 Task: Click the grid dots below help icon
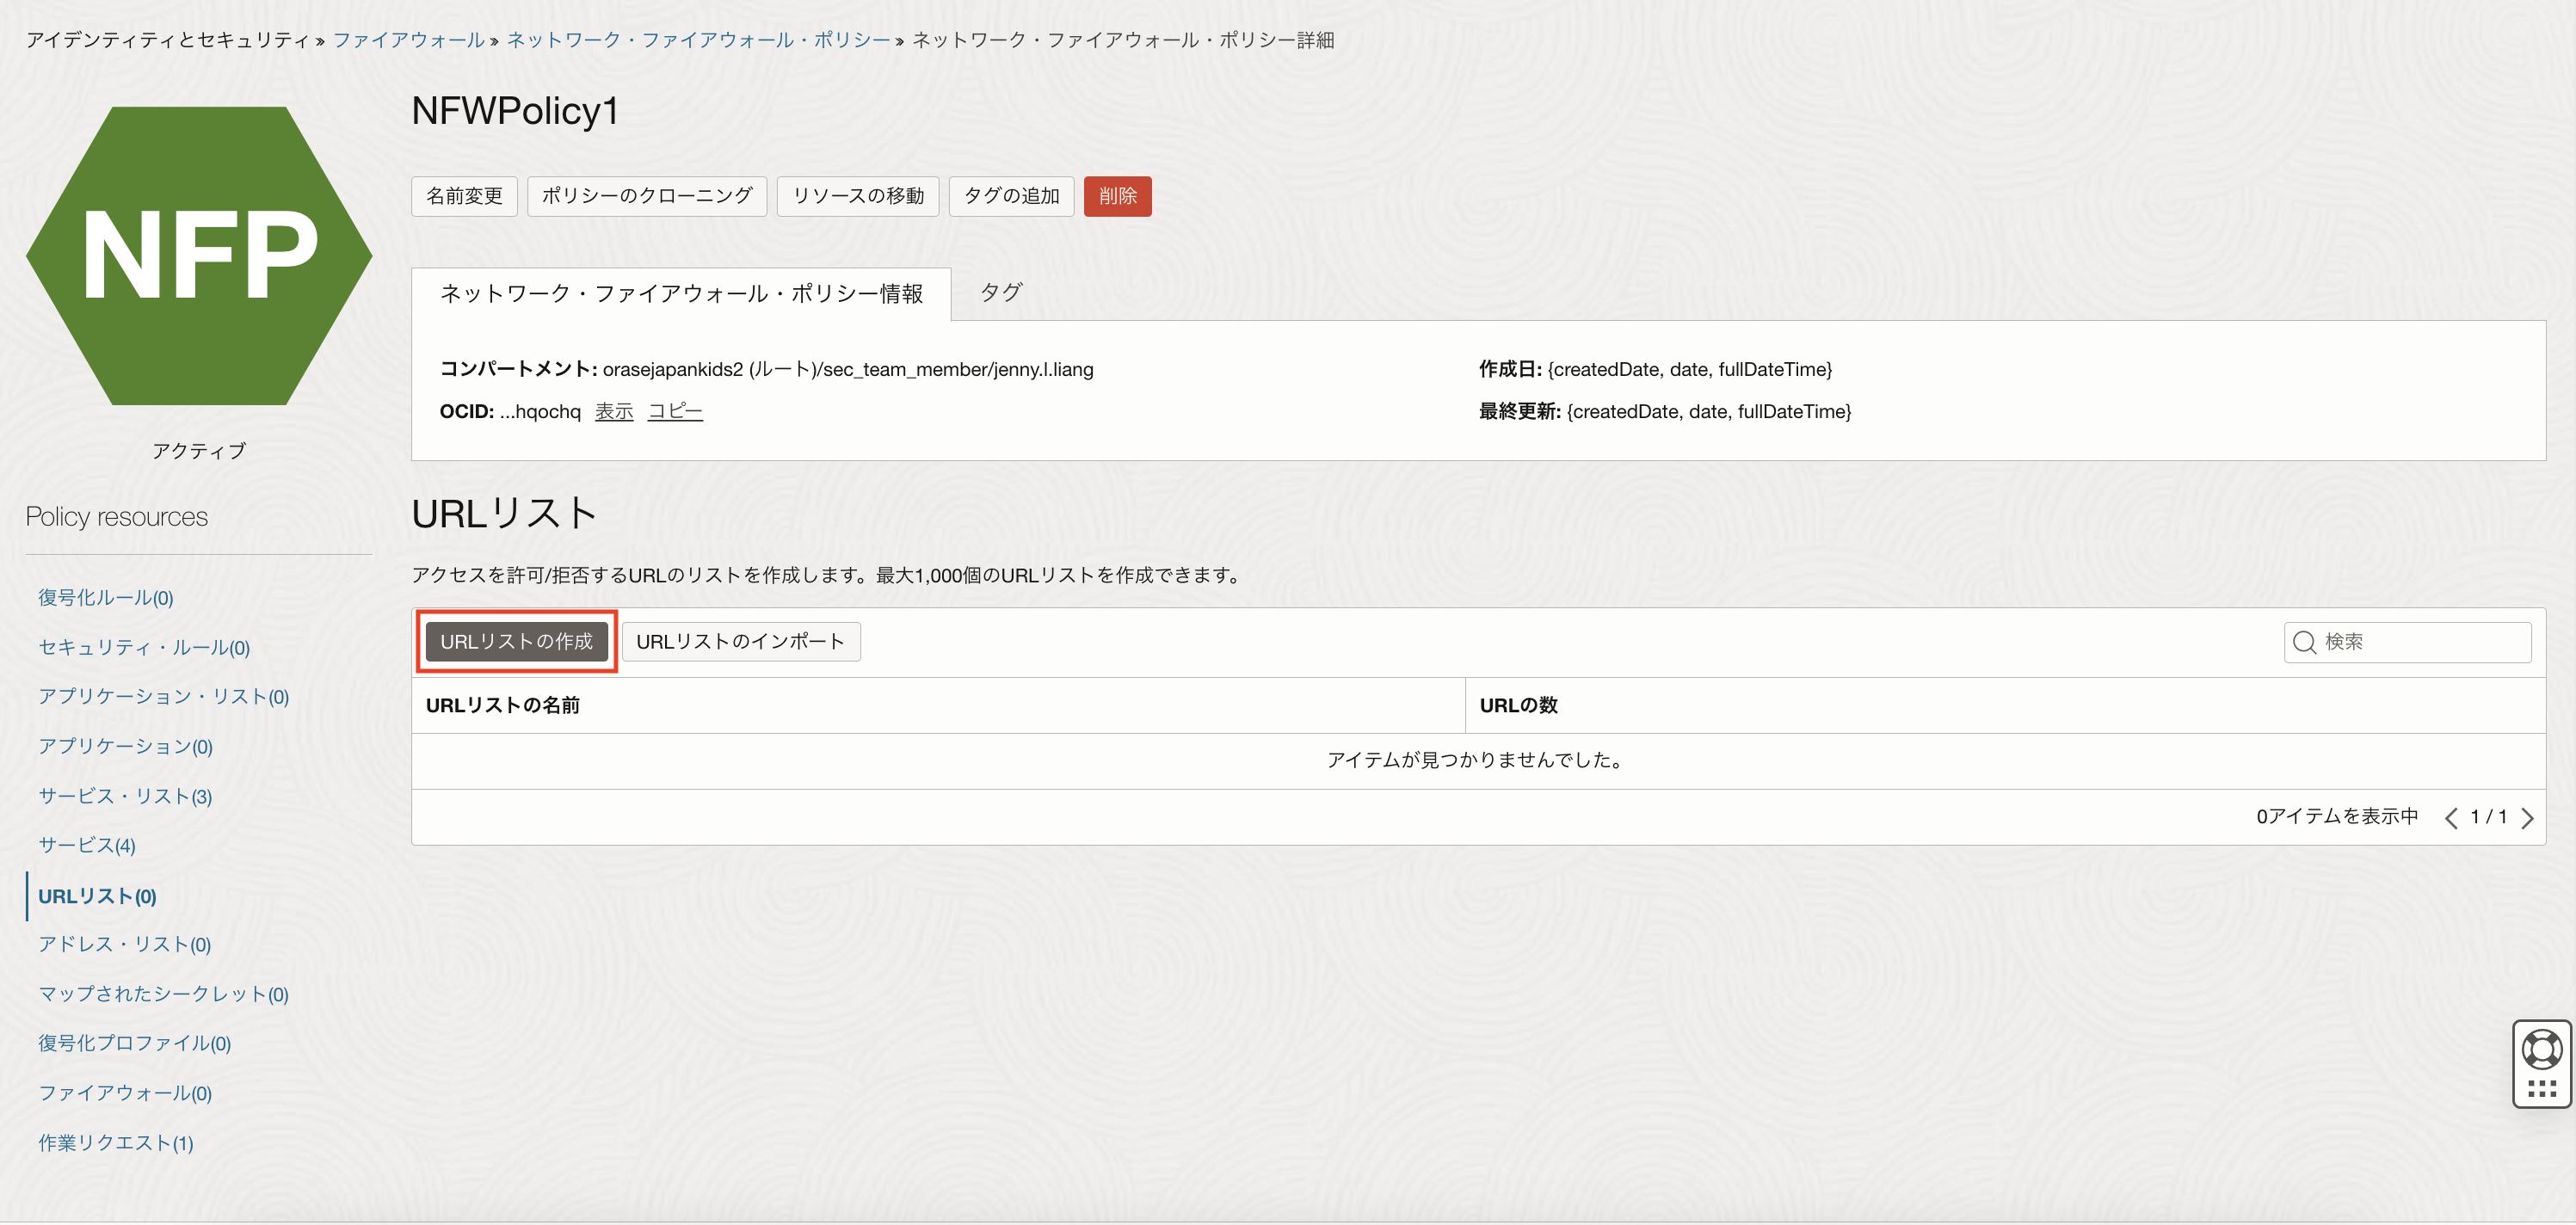coord(2541,1088)
